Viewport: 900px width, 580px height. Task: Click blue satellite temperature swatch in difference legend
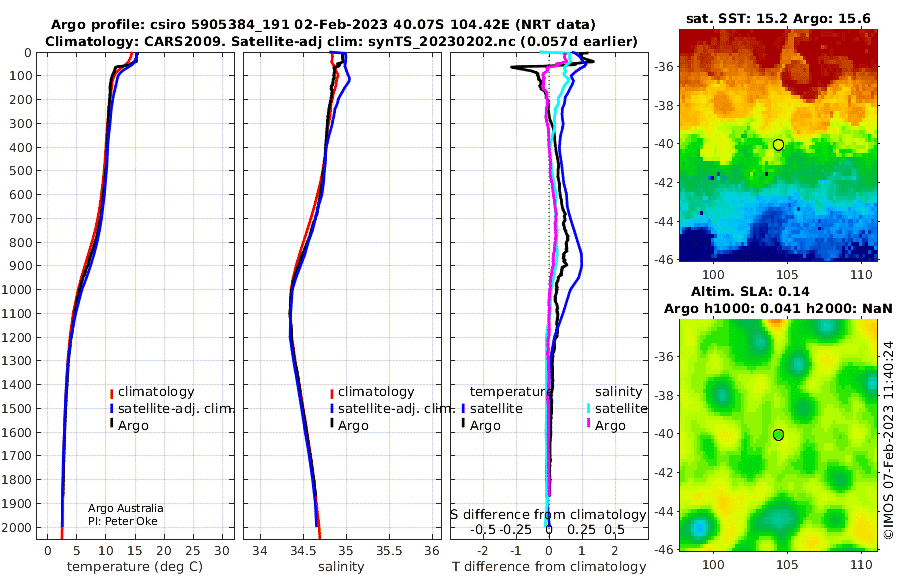pos(463,409)
